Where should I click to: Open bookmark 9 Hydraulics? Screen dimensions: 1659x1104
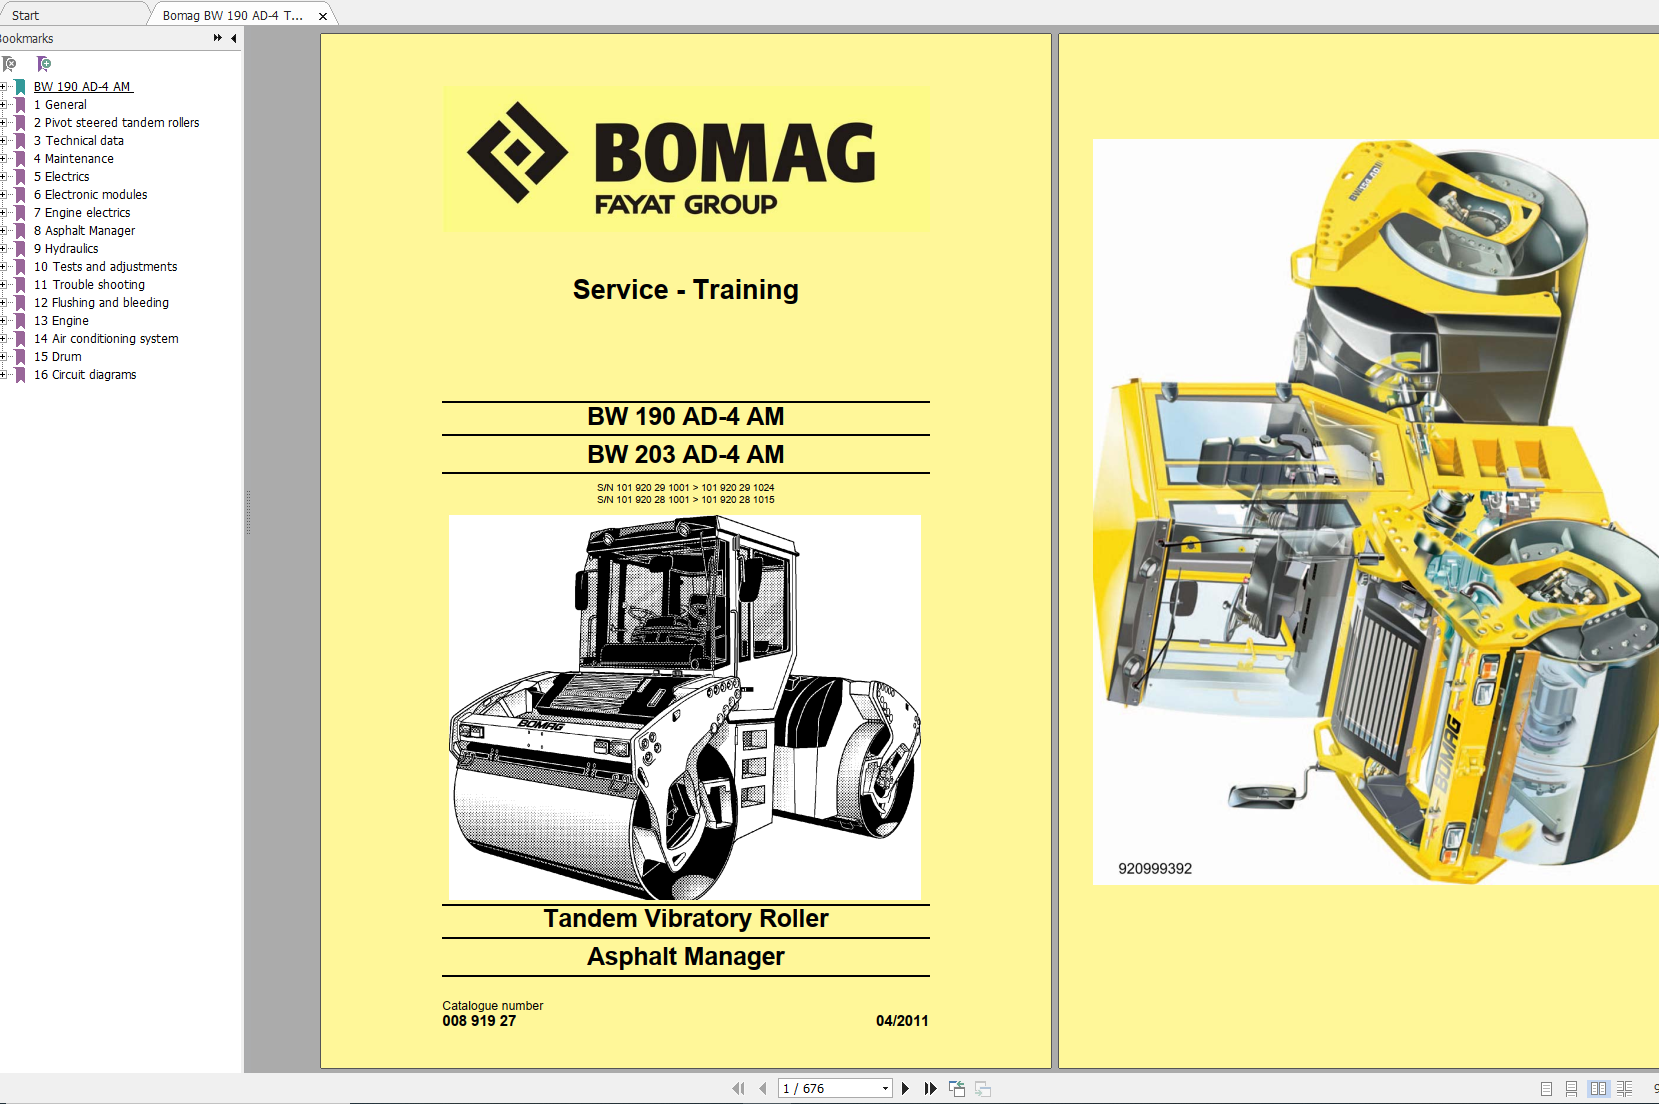coord(66,249)
